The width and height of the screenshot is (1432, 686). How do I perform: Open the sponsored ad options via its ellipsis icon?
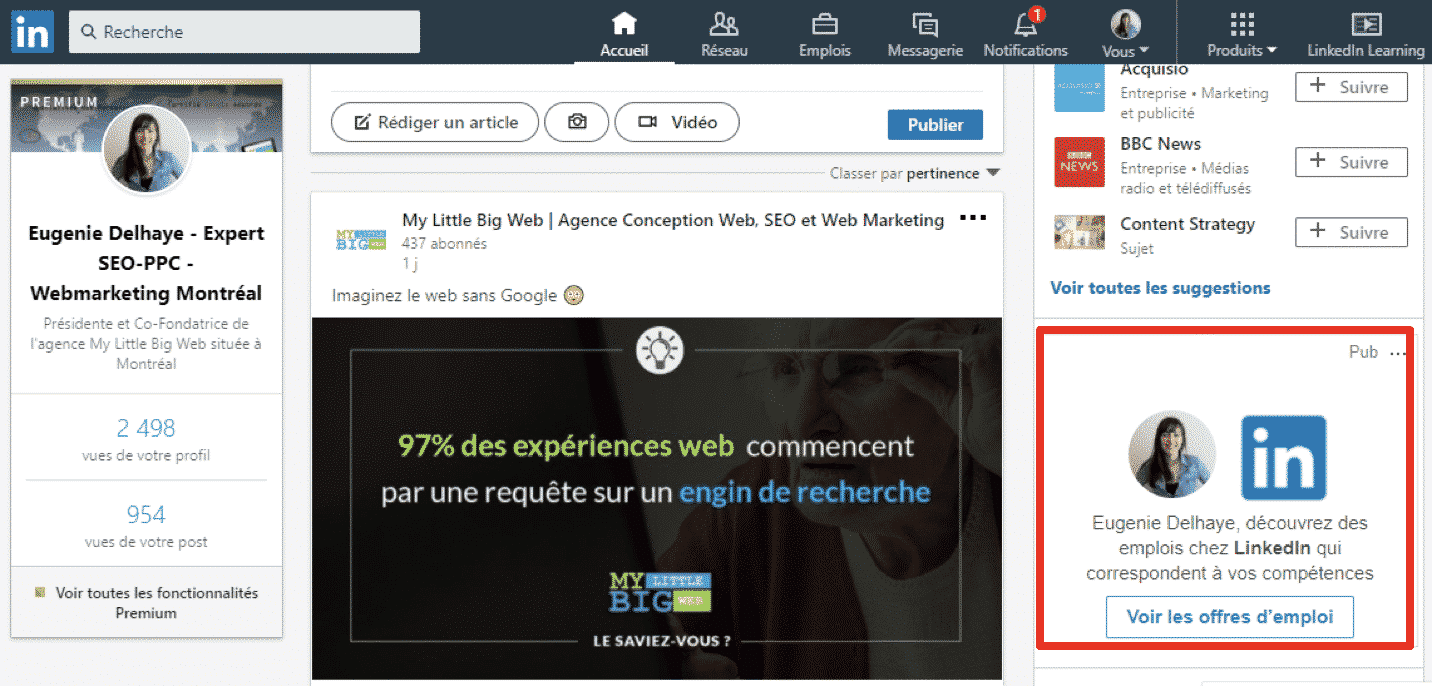pos(1397,352)
